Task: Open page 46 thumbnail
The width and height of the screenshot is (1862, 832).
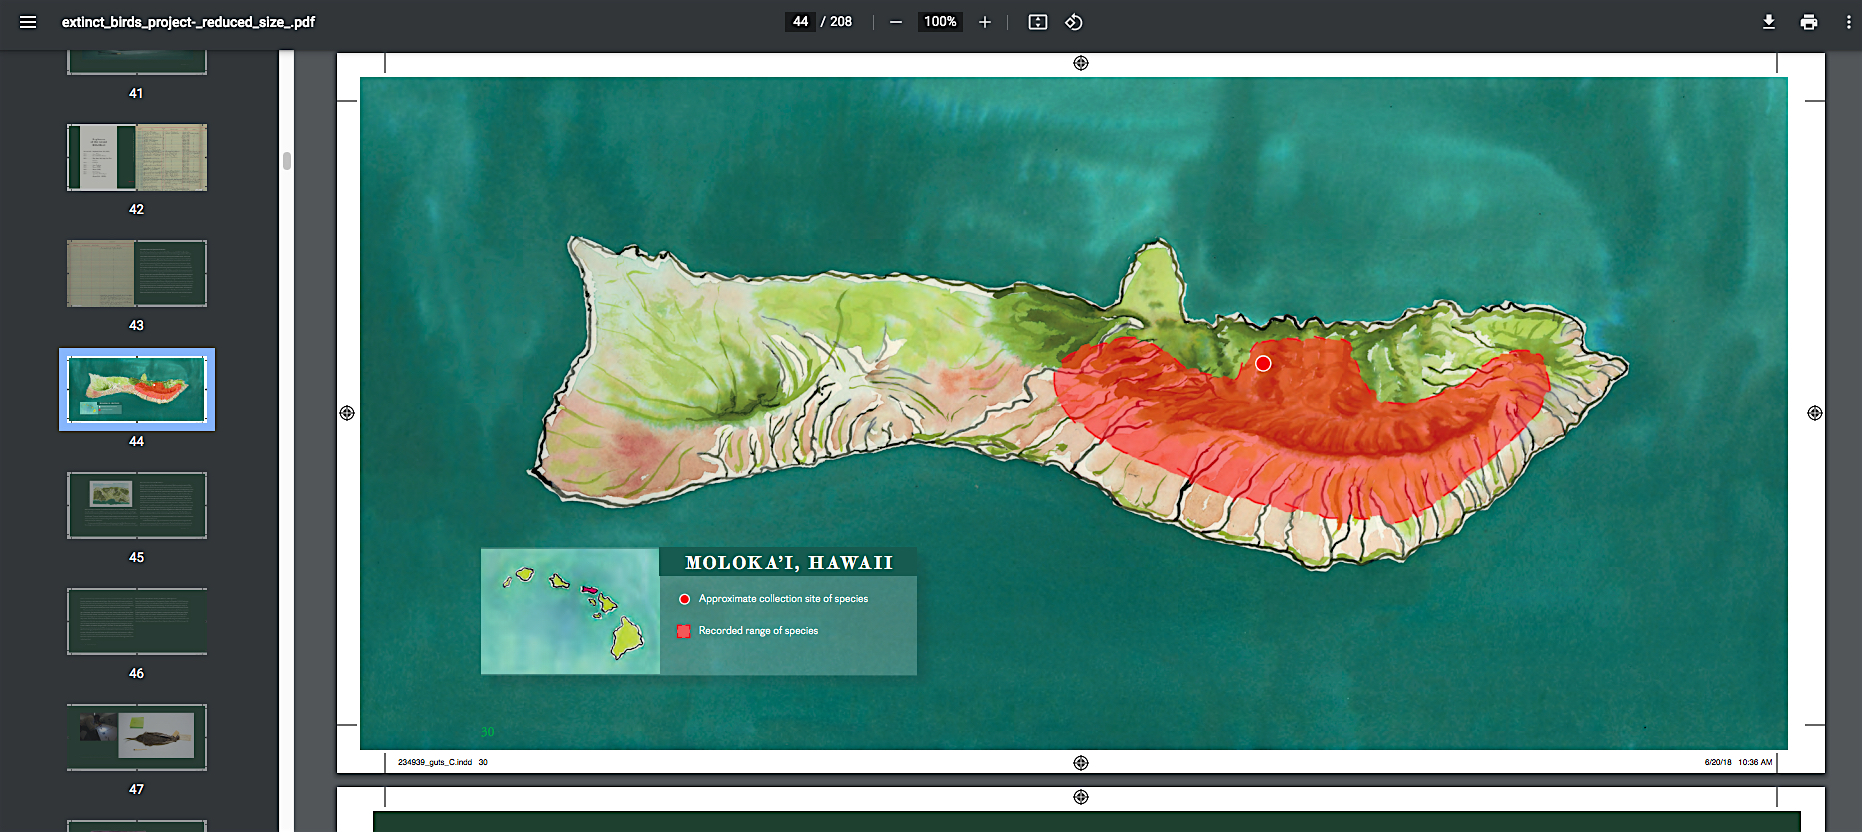Action: click(x=137, y=621)
